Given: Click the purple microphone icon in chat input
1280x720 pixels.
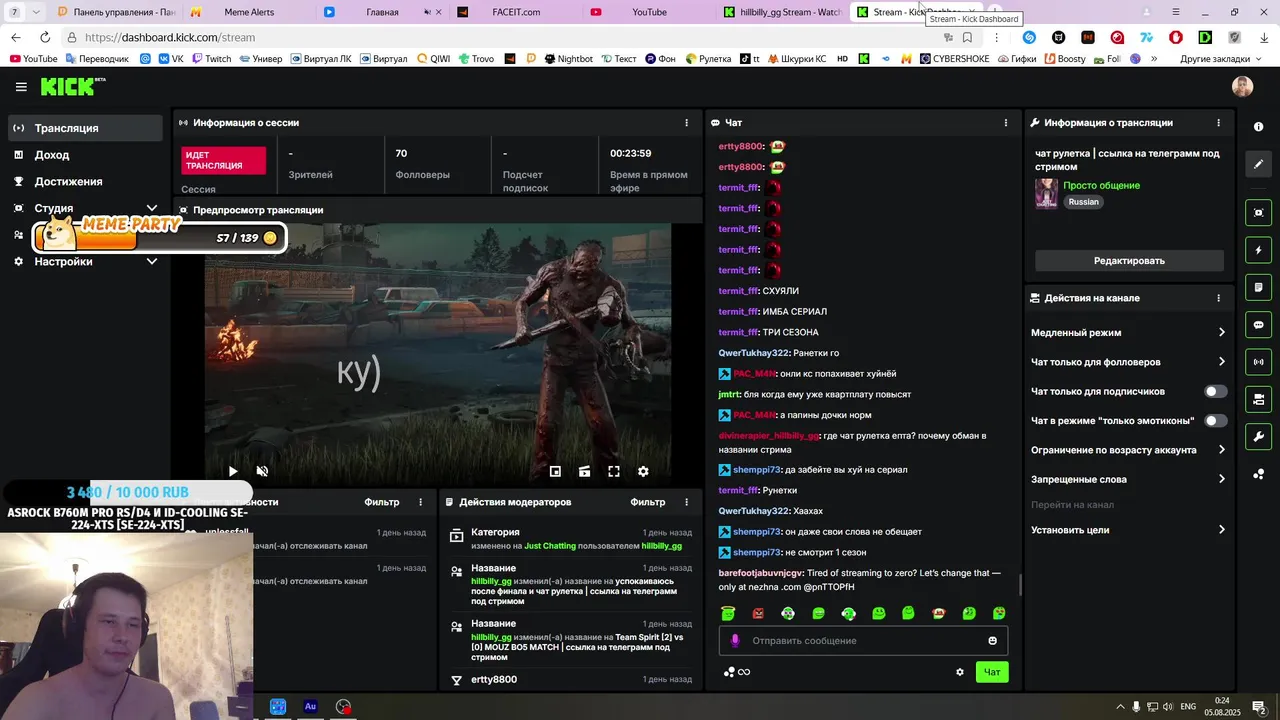Looking at the screenshot, I should (x=735, y=641).
